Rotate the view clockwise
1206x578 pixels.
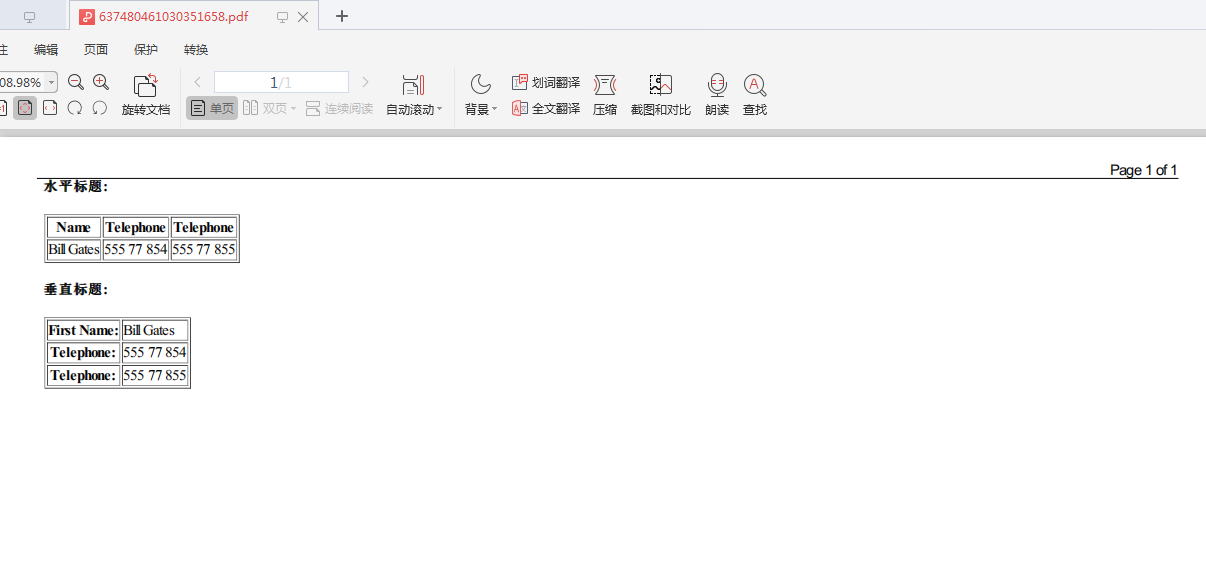(75, 108)
